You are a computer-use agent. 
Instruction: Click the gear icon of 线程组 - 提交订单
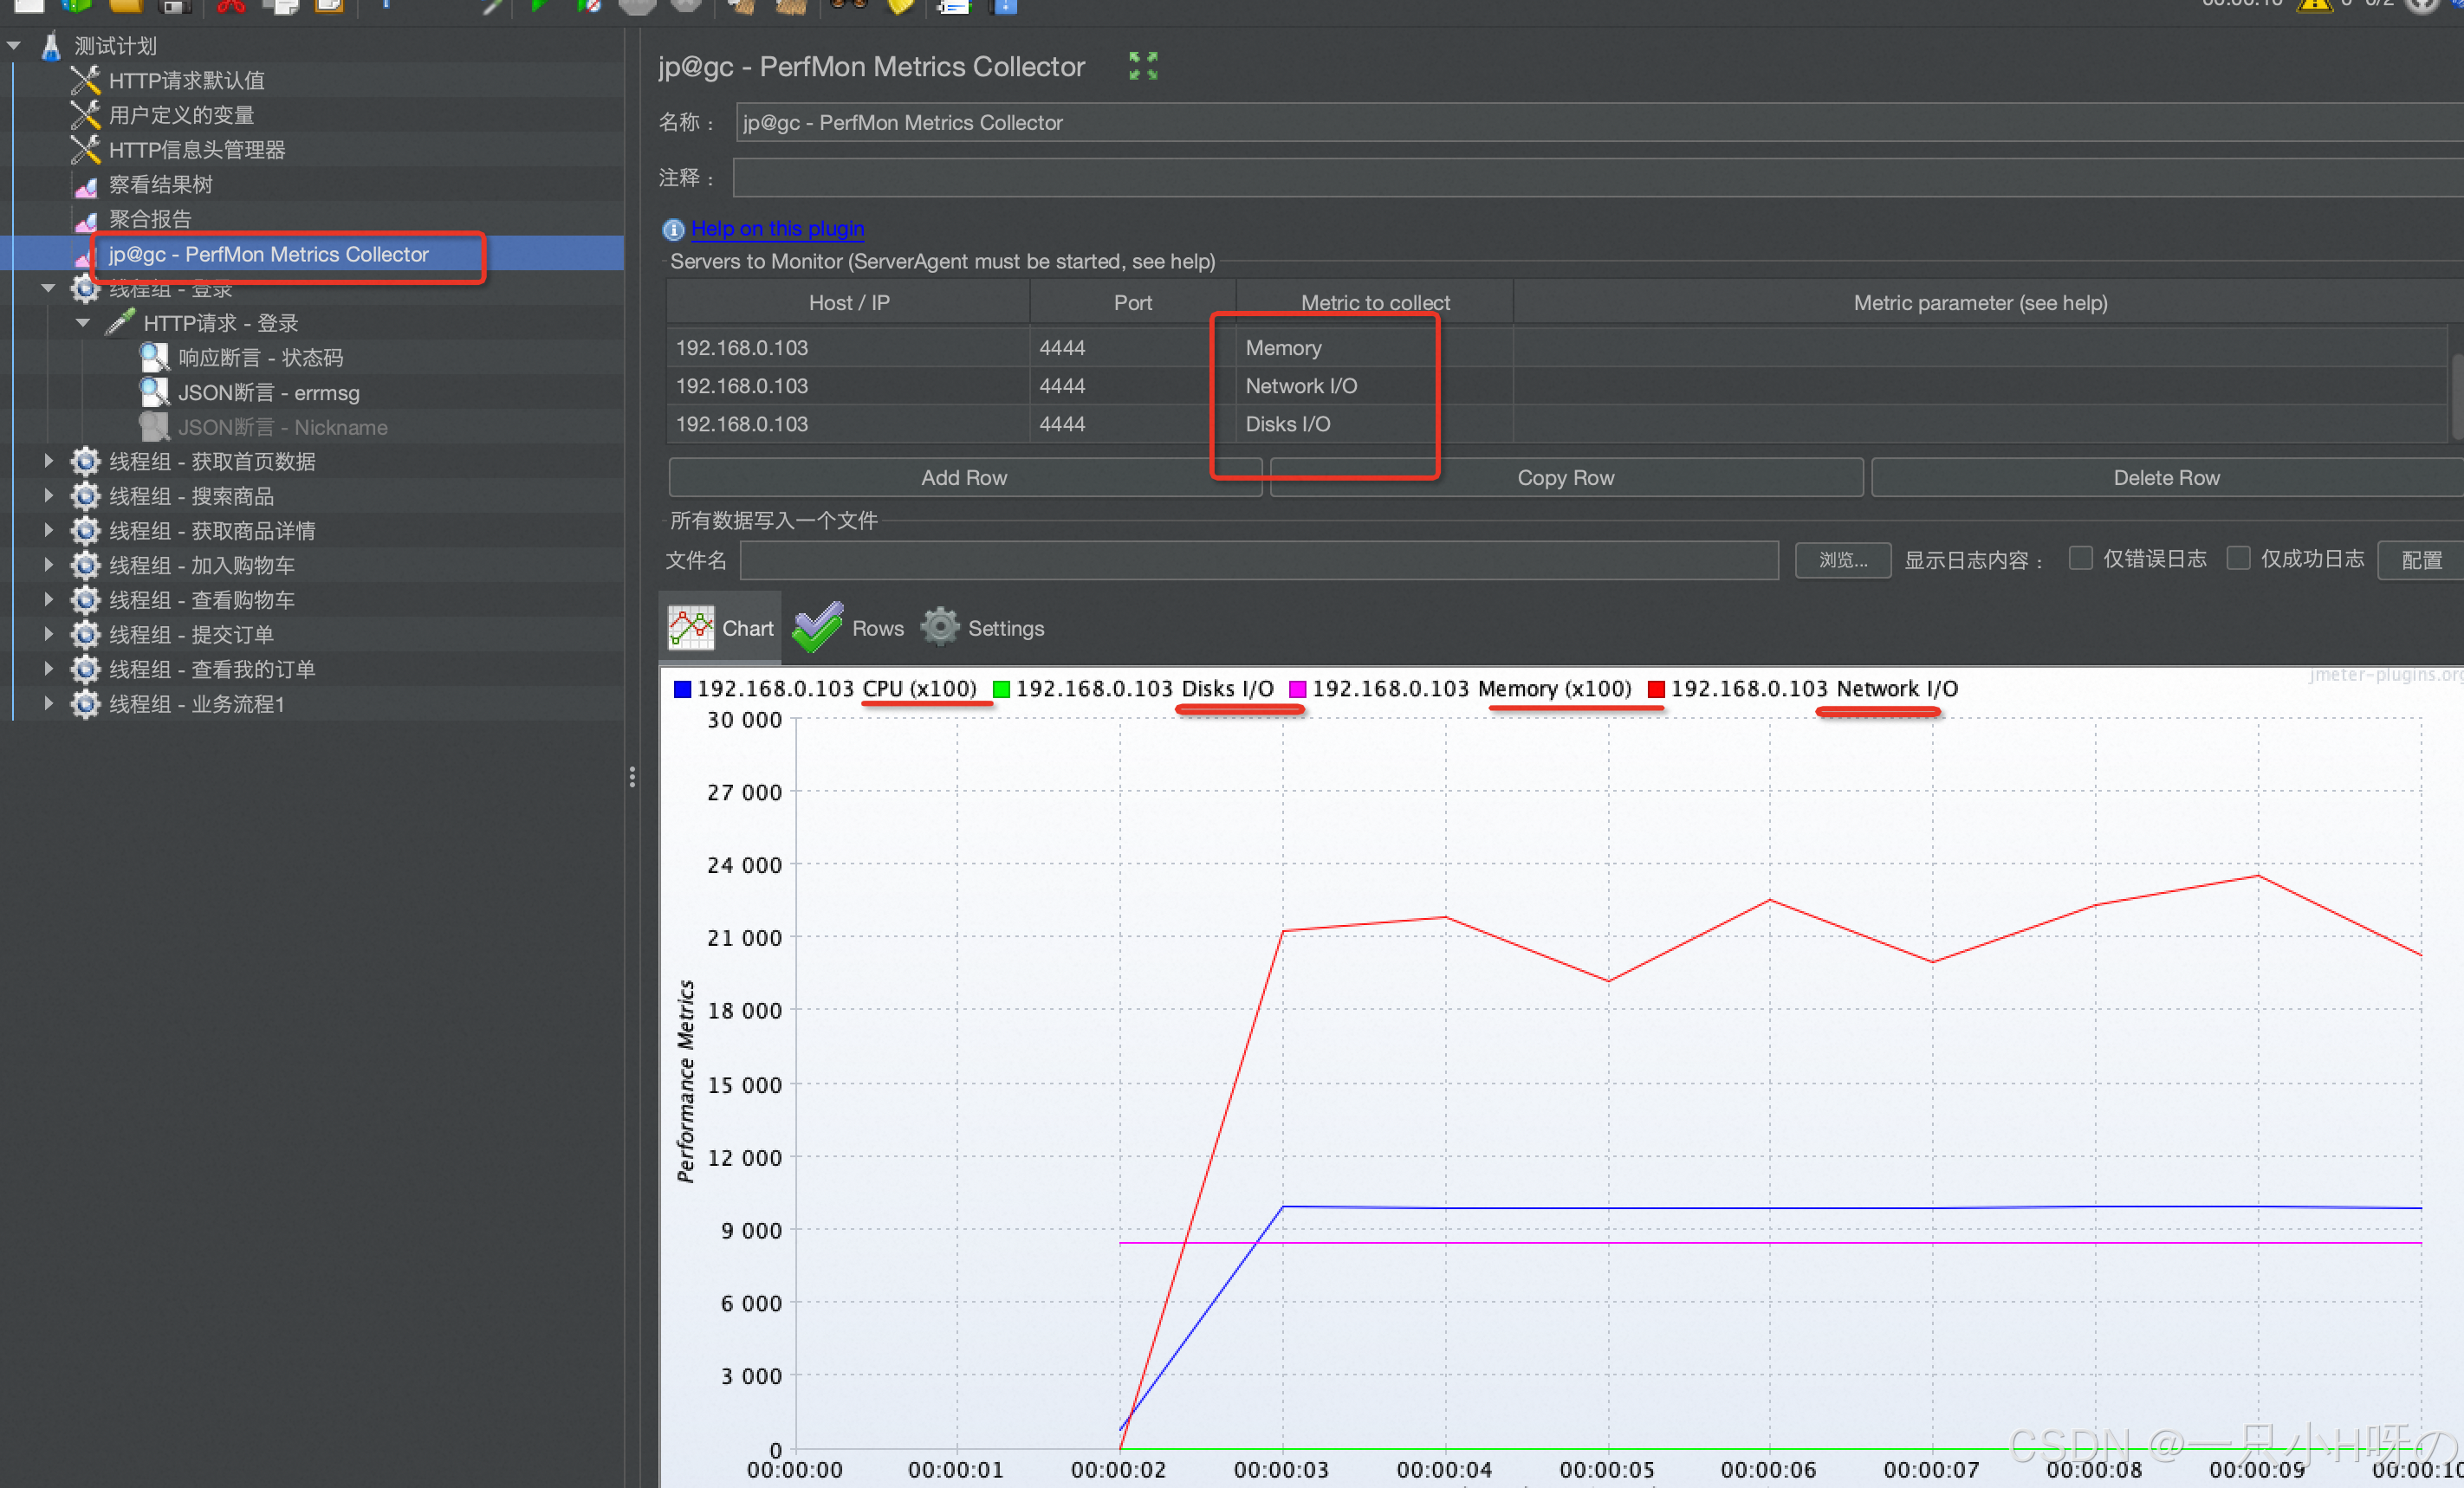(x=86, y=634)
